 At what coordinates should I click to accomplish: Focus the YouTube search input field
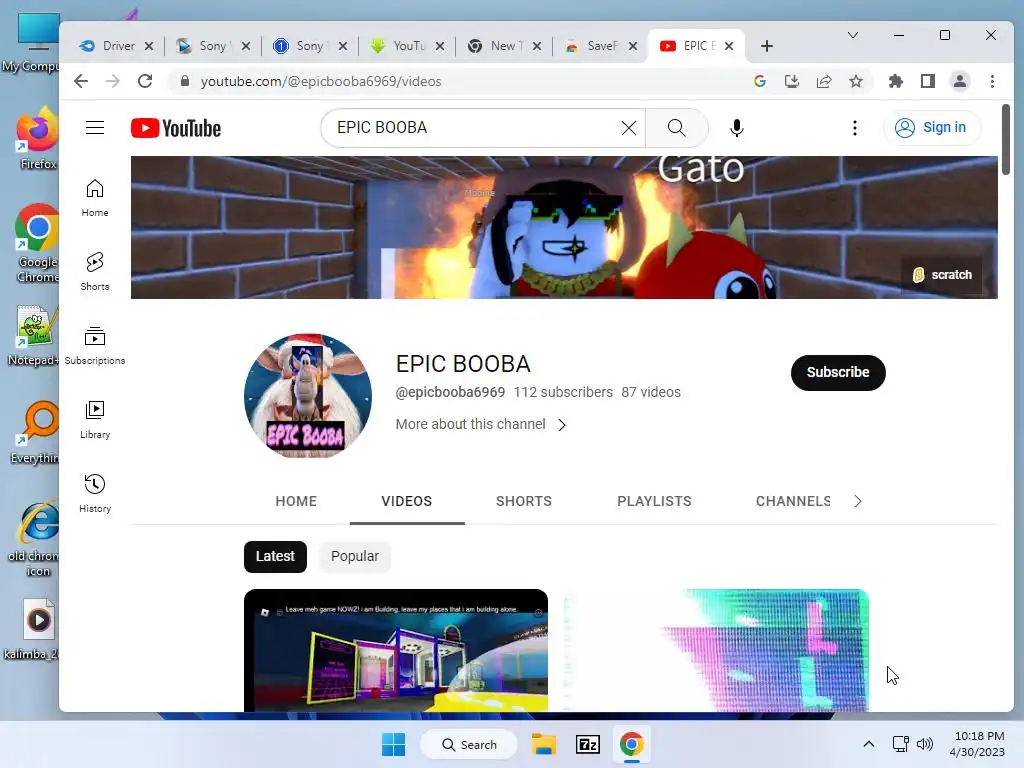coord(475,127)
